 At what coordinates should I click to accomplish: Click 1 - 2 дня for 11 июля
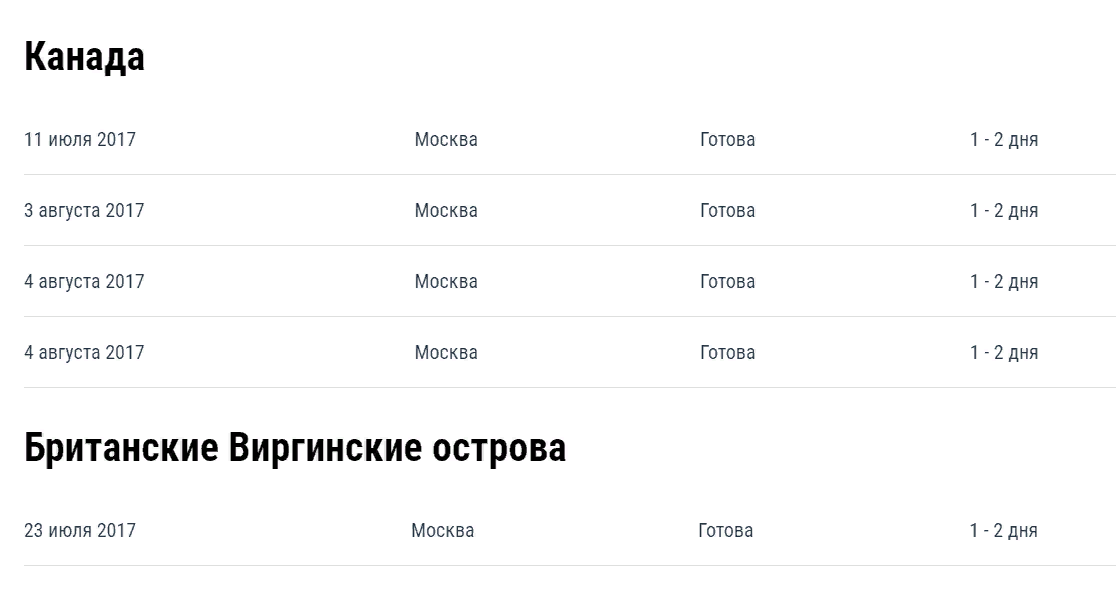(x=1003, y=140)
